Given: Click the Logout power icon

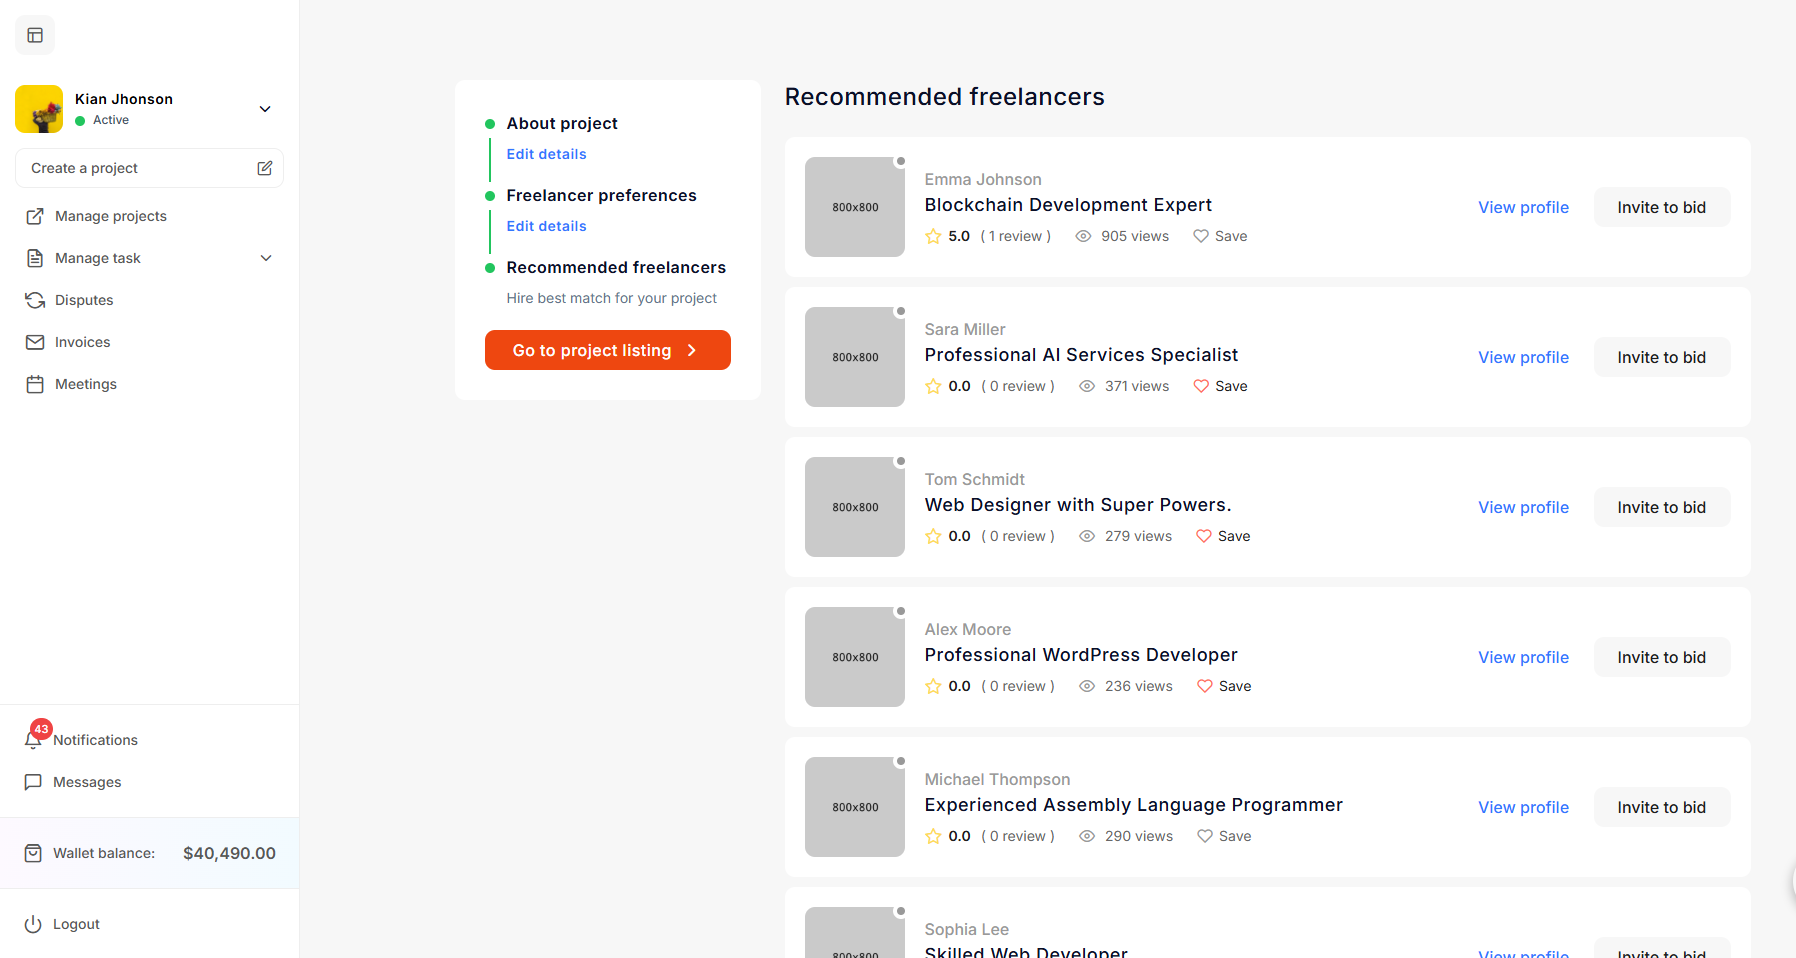Looking at the screenshot, I should [33, 924].
